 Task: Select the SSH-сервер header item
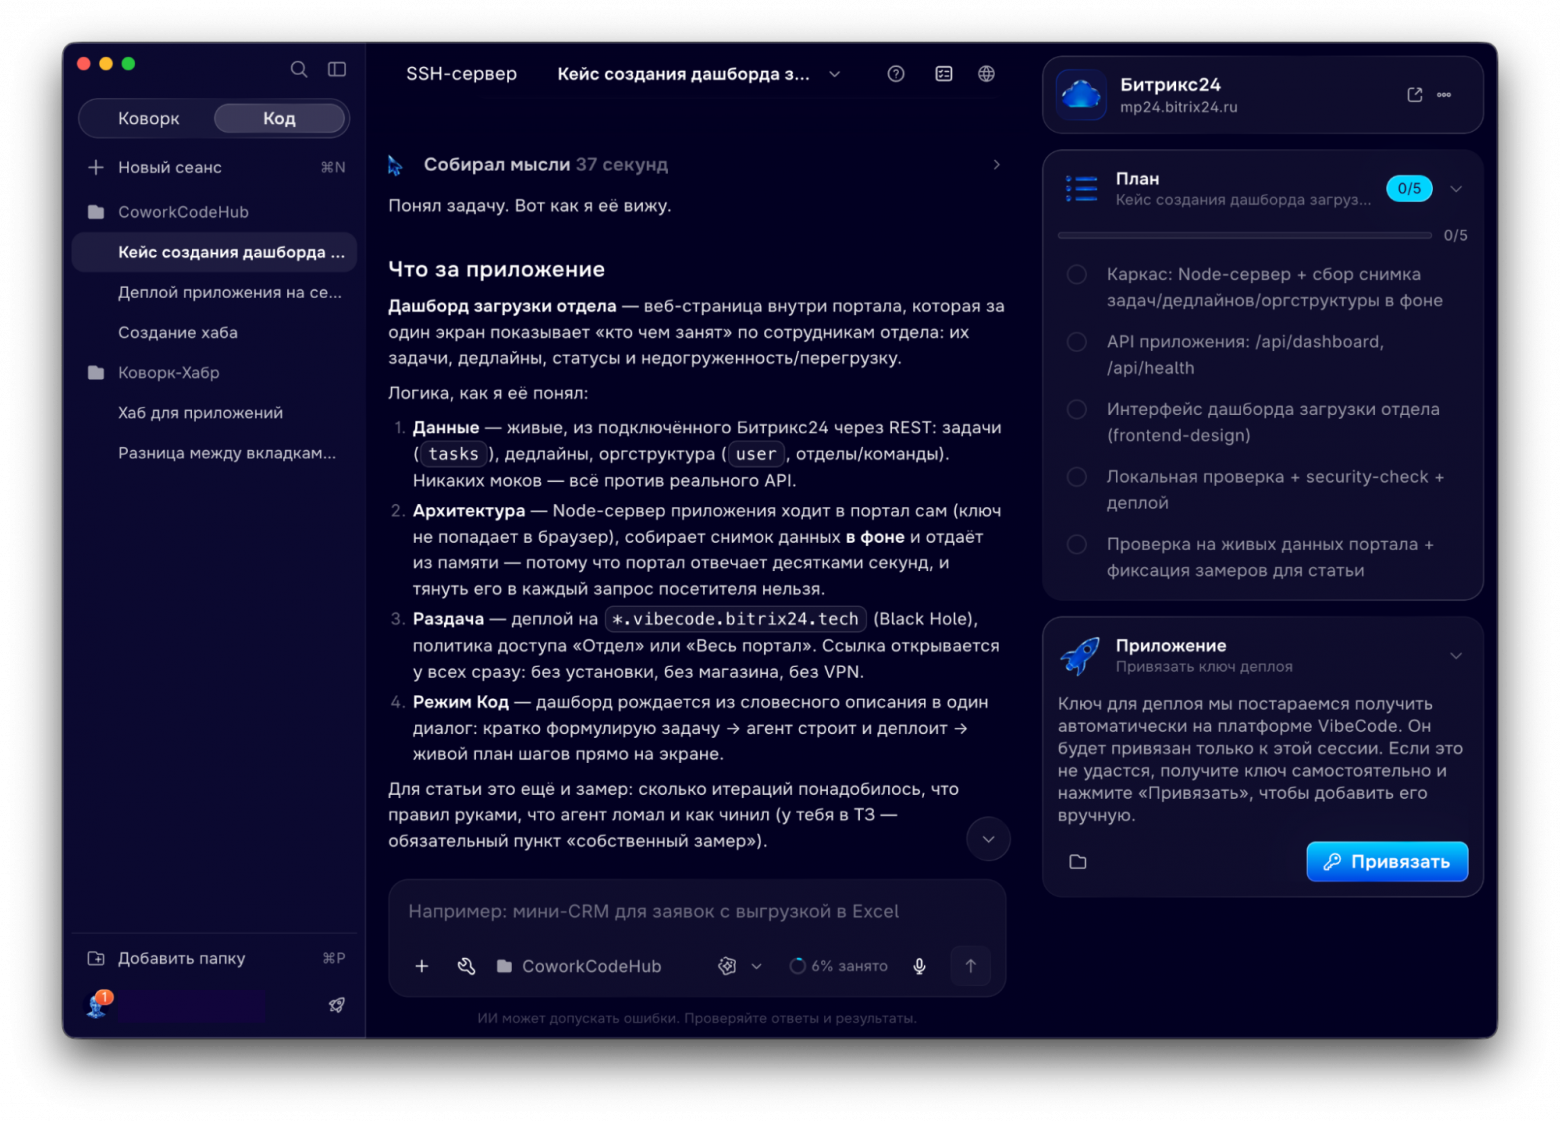[x=461, y=74]
